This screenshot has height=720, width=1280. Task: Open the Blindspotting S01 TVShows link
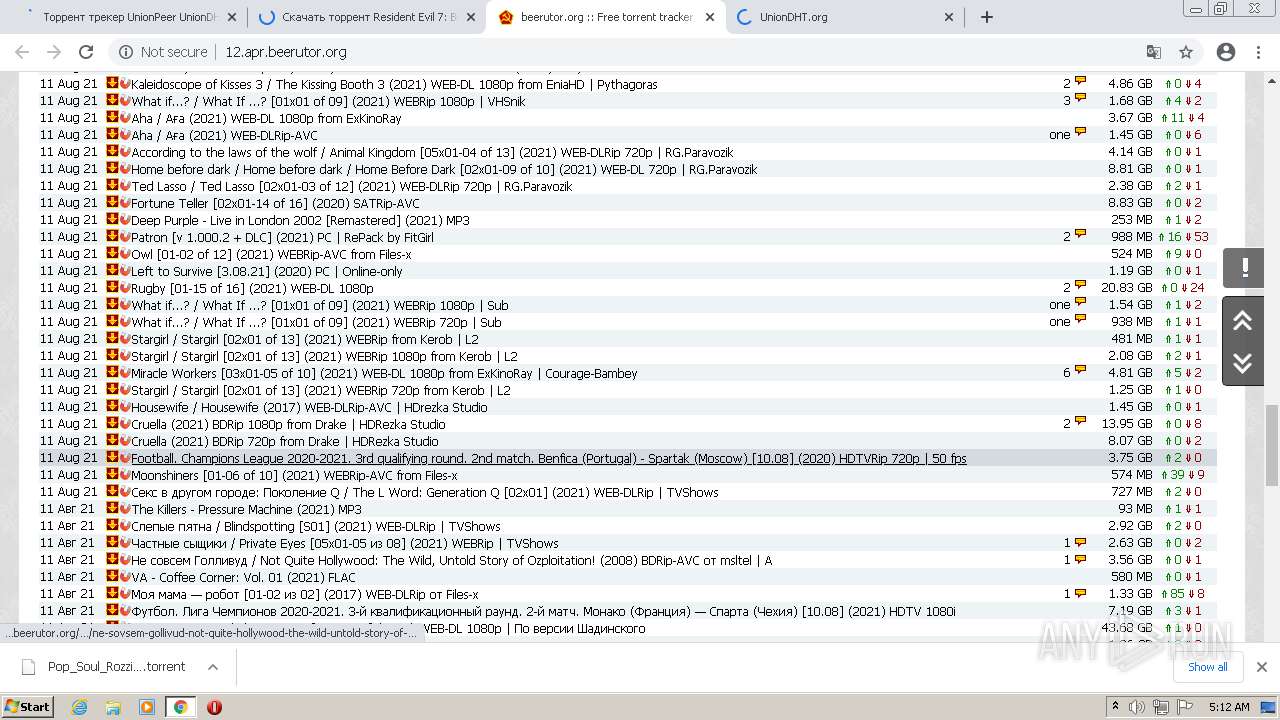316,526
